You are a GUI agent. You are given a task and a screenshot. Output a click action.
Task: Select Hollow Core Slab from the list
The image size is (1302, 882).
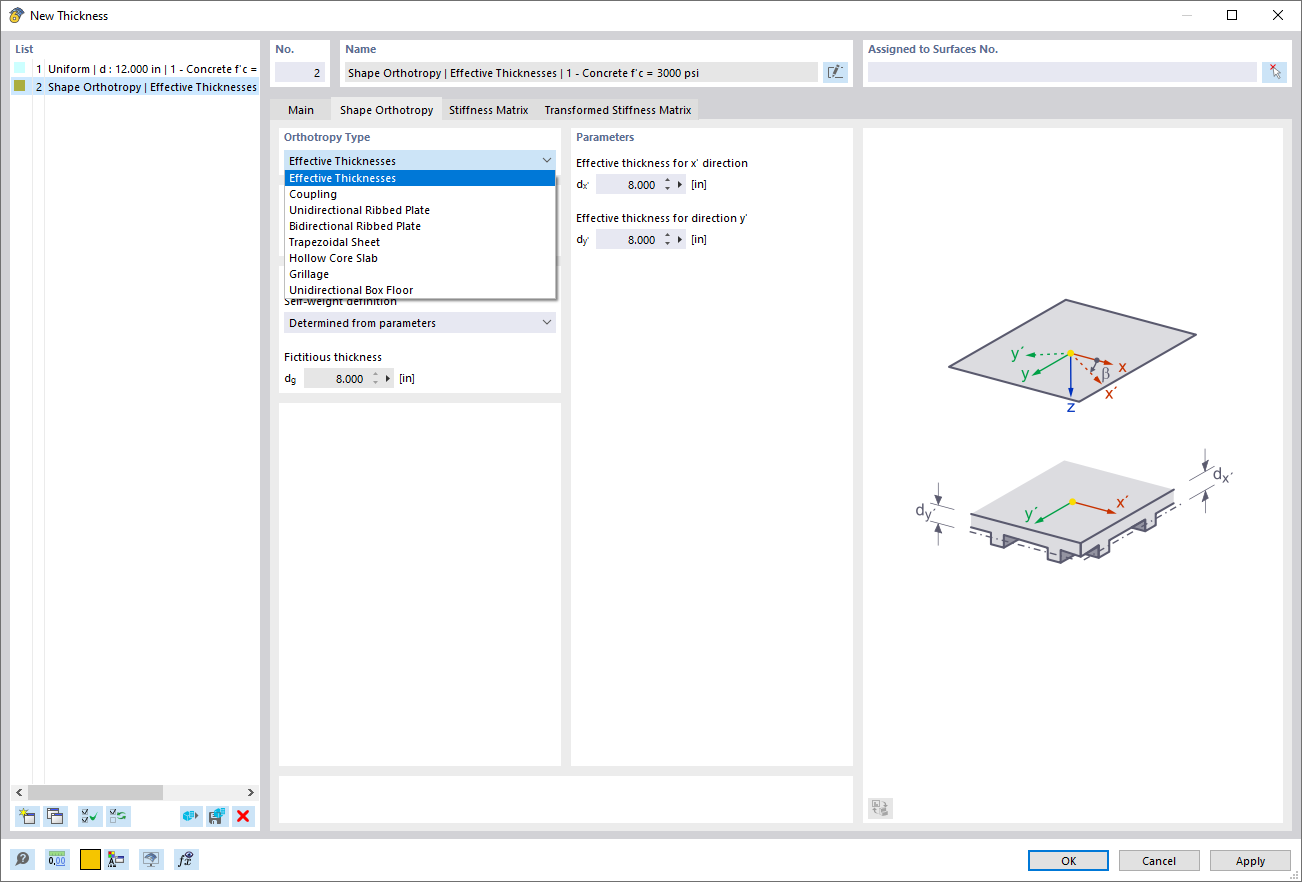(x=333, y=258)
